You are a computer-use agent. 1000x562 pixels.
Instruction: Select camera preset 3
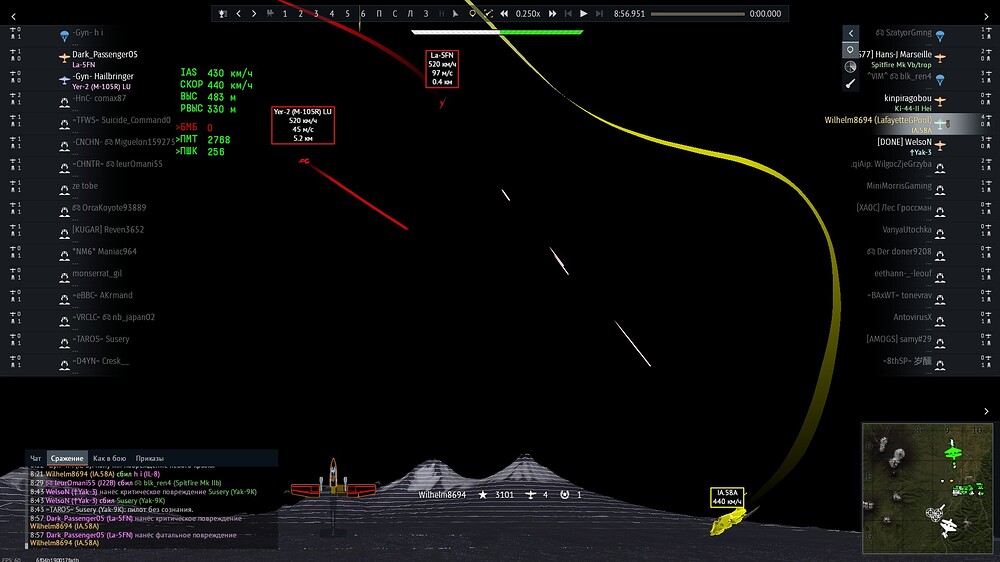[x=316, y=13]
